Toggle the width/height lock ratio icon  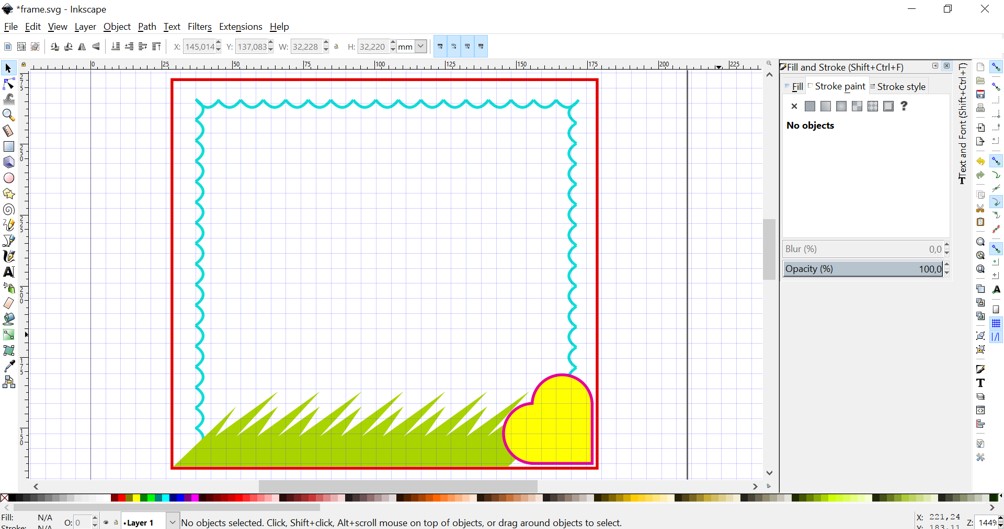(337, 46)
